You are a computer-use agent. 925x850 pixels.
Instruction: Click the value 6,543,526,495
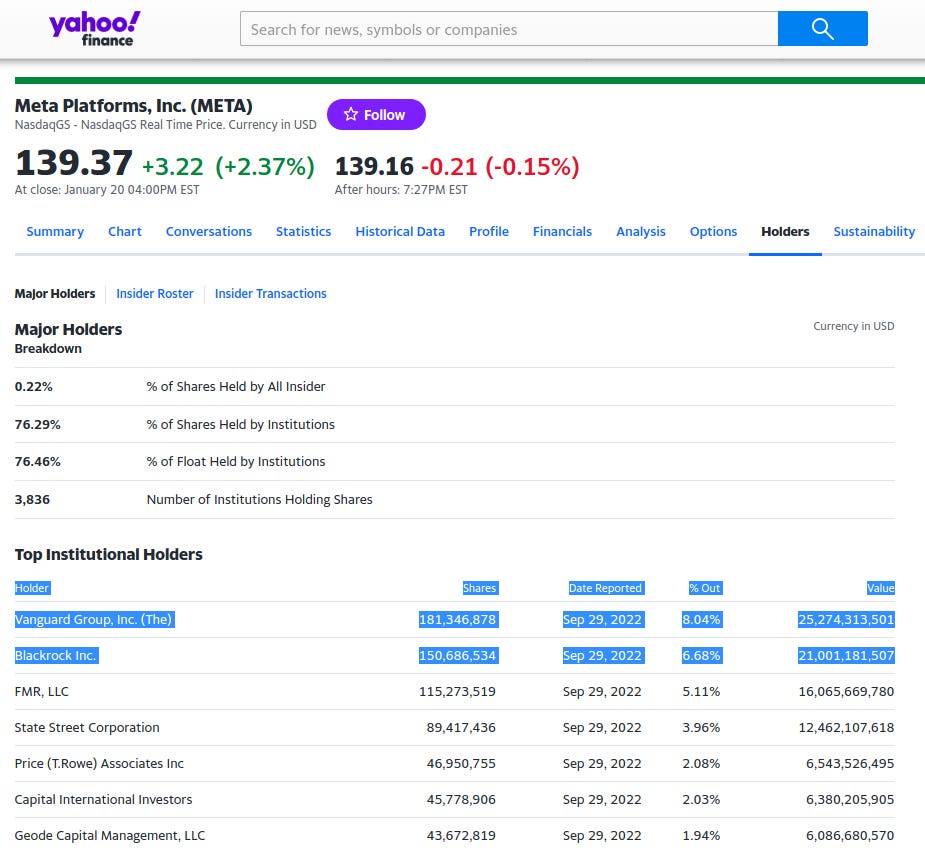(850, 763)
